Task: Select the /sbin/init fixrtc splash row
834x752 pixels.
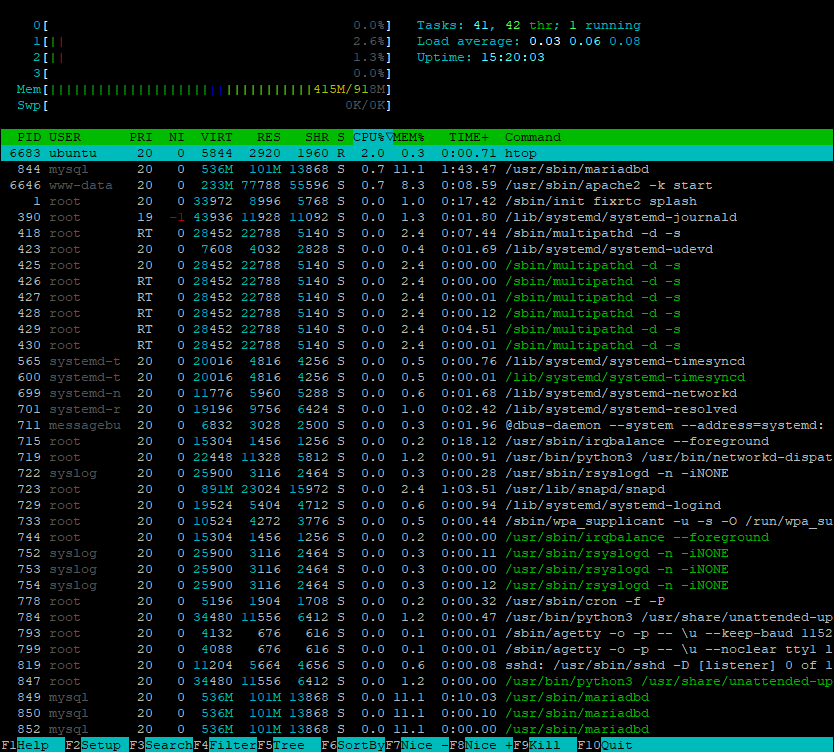Action: click(x=417, y=201)
